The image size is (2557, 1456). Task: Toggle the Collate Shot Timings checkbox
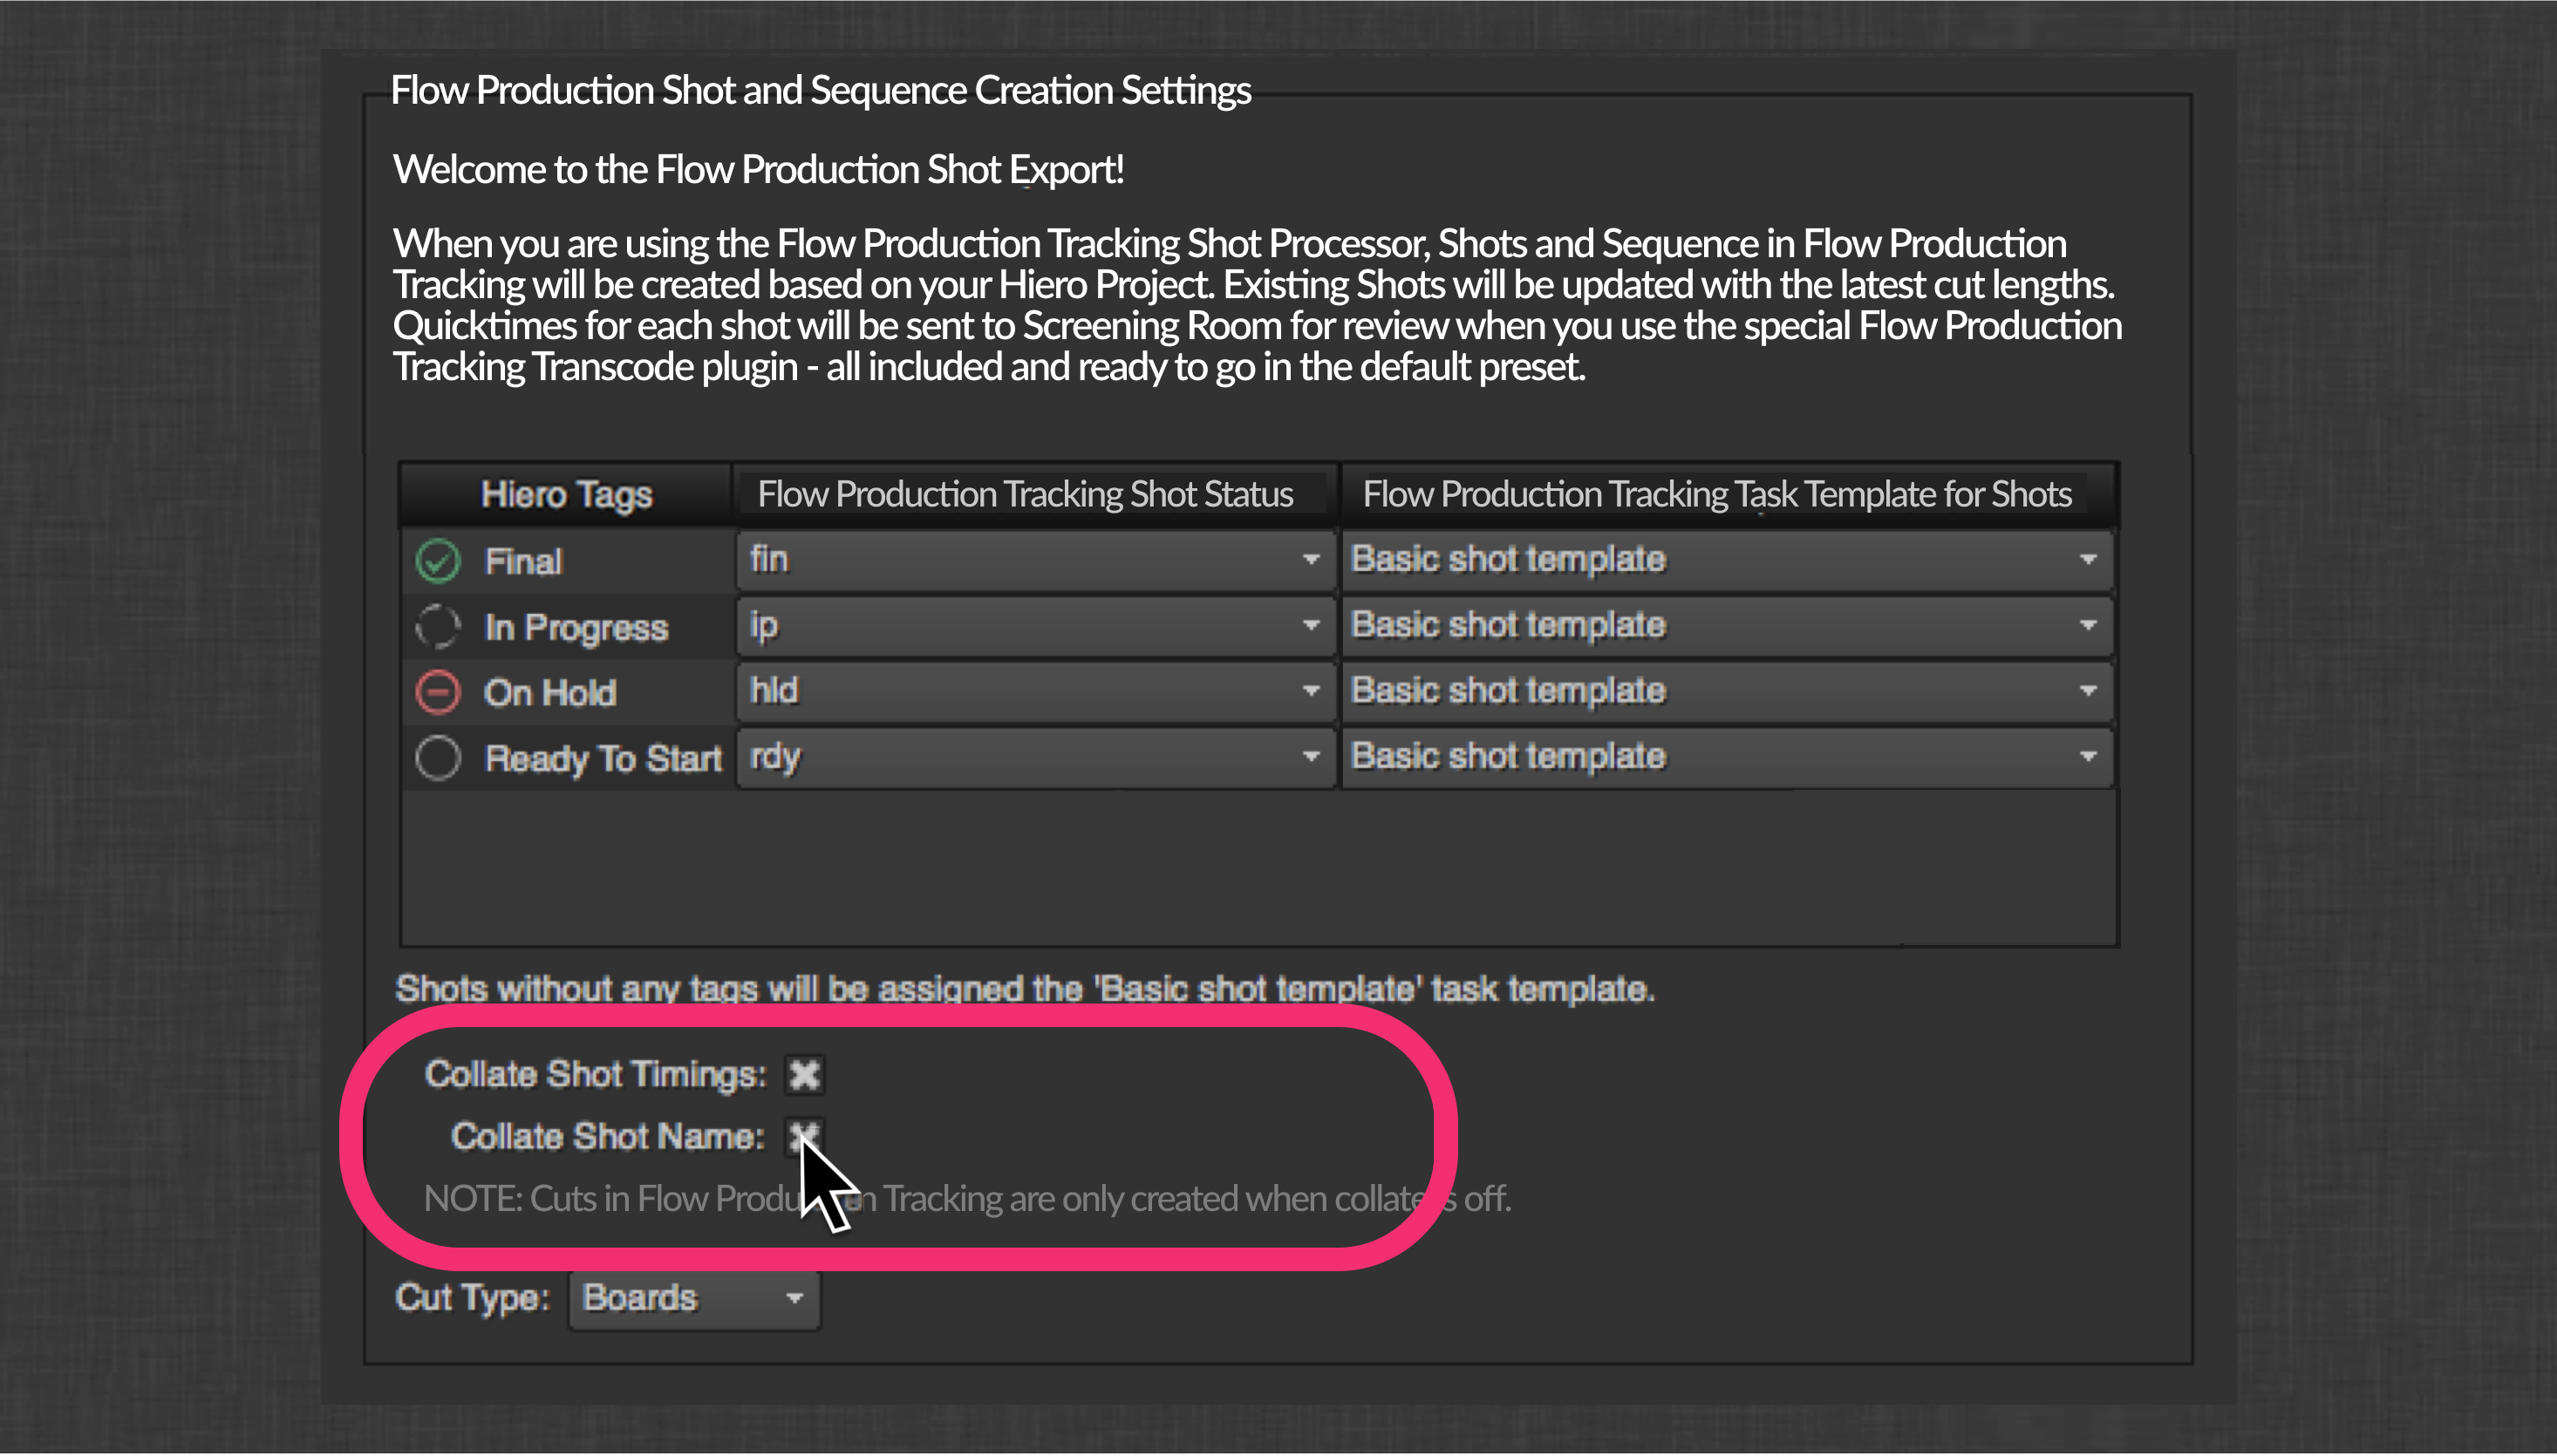(x=804, y=1075)
